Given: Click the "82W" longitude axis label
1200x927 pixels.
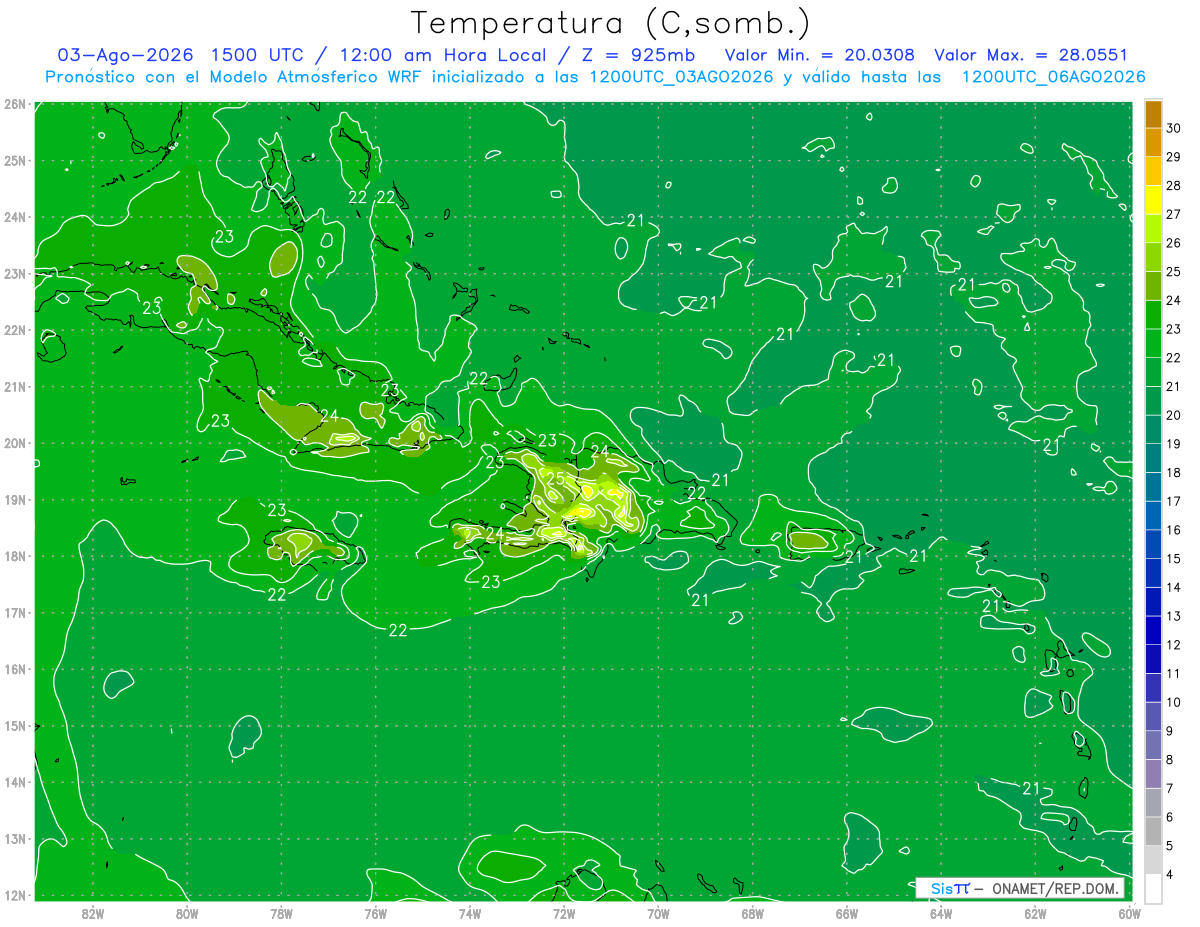Looking at the screenshot, I should [92, 912].
